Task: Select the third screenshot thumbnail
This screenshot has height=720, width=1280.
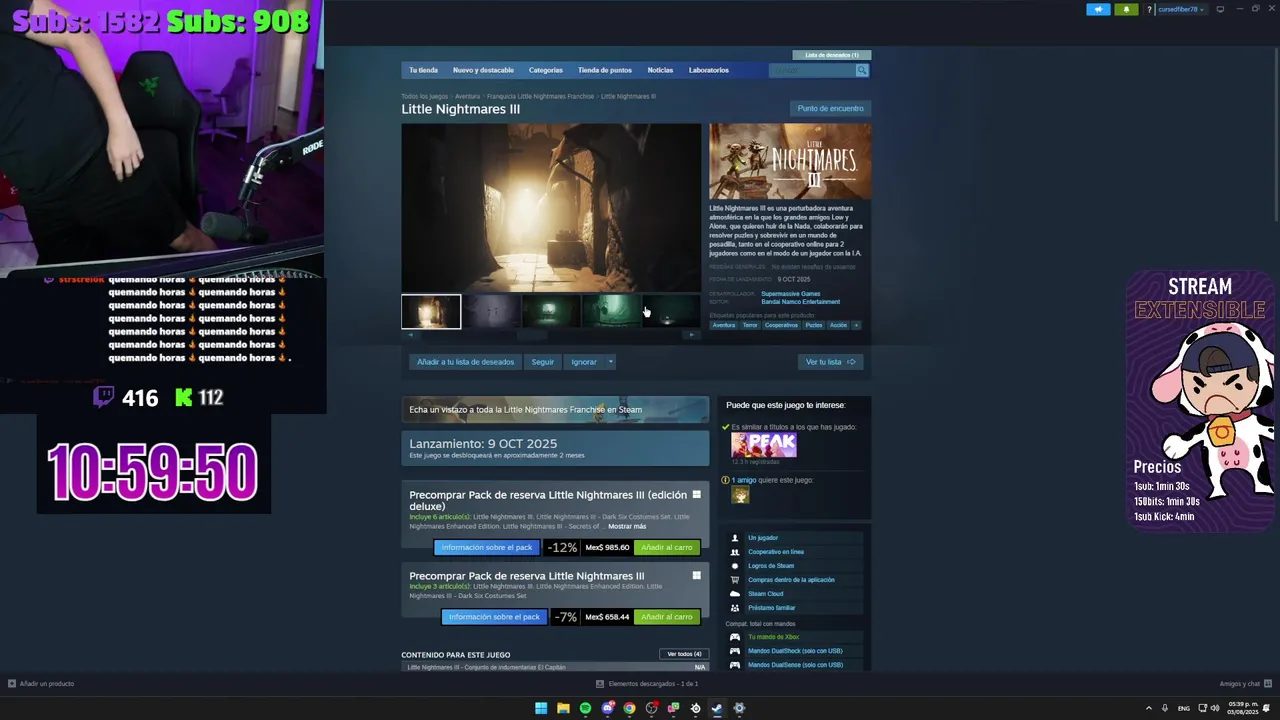Action: (x=551, y=311)
